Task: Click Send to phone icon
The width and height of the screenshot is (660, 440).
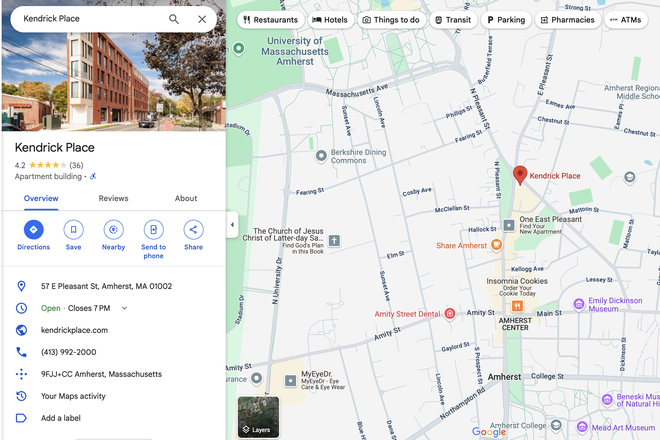Action: coord(153,229)
